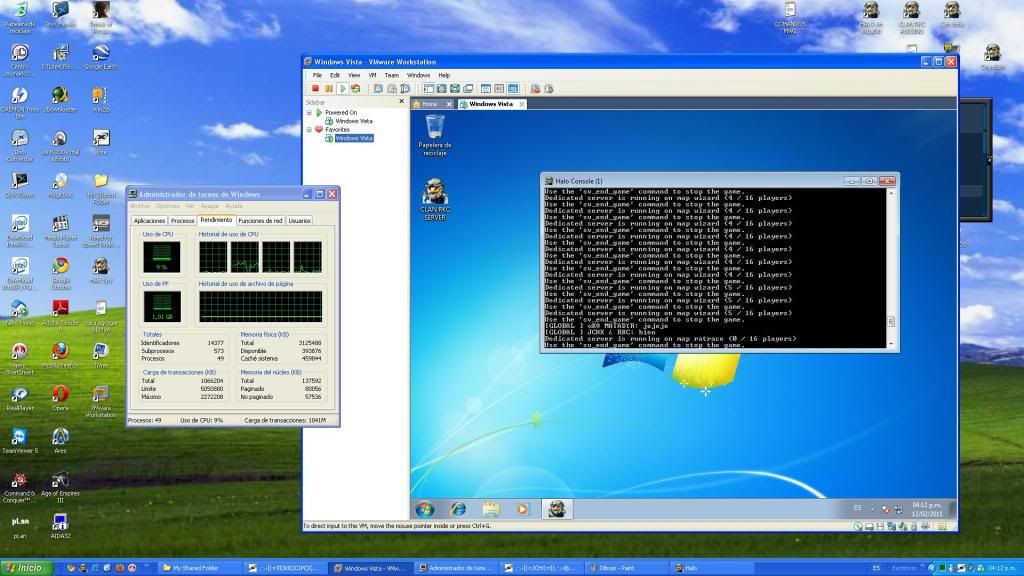Take a snapshot using the VMware snapshot icon
This screenshot has height=576, width=1024.
coord(378,89)
